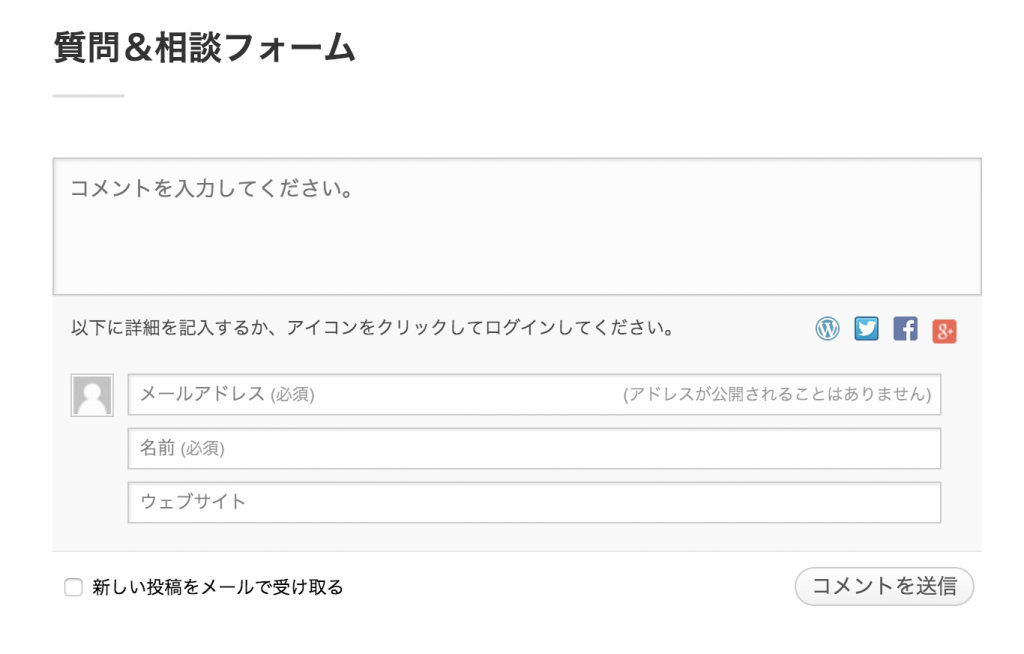
Task: Submit with the コメントを送信 button
Action: [x=884, y=586]
